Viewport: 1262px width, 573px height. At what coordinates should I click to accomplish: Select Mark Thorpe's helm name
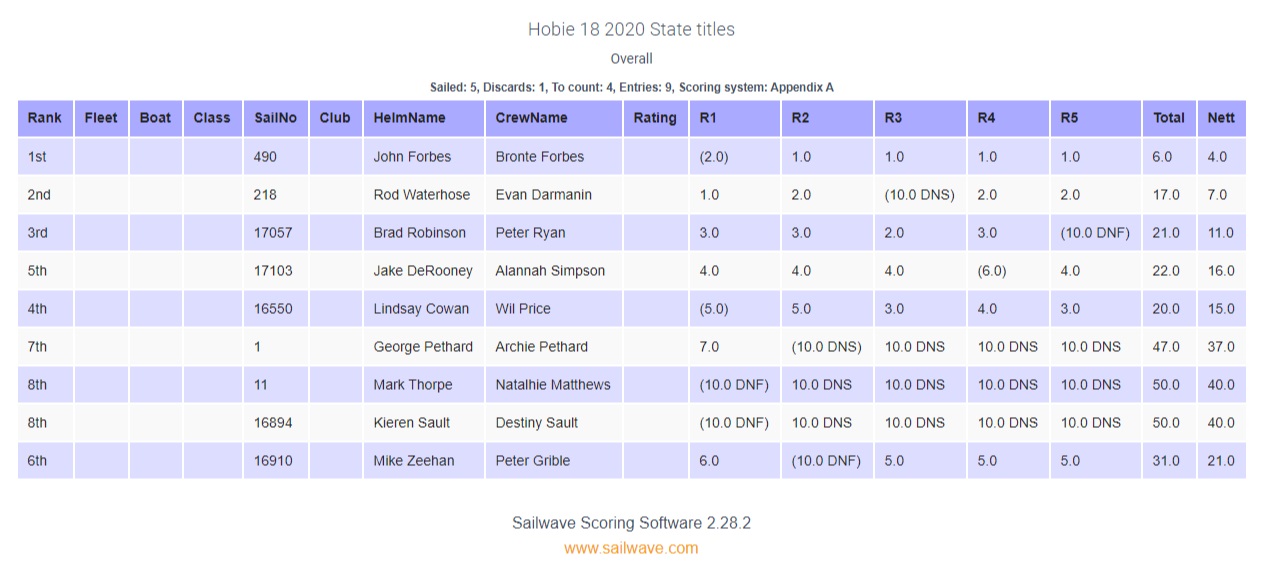(413, 385)
